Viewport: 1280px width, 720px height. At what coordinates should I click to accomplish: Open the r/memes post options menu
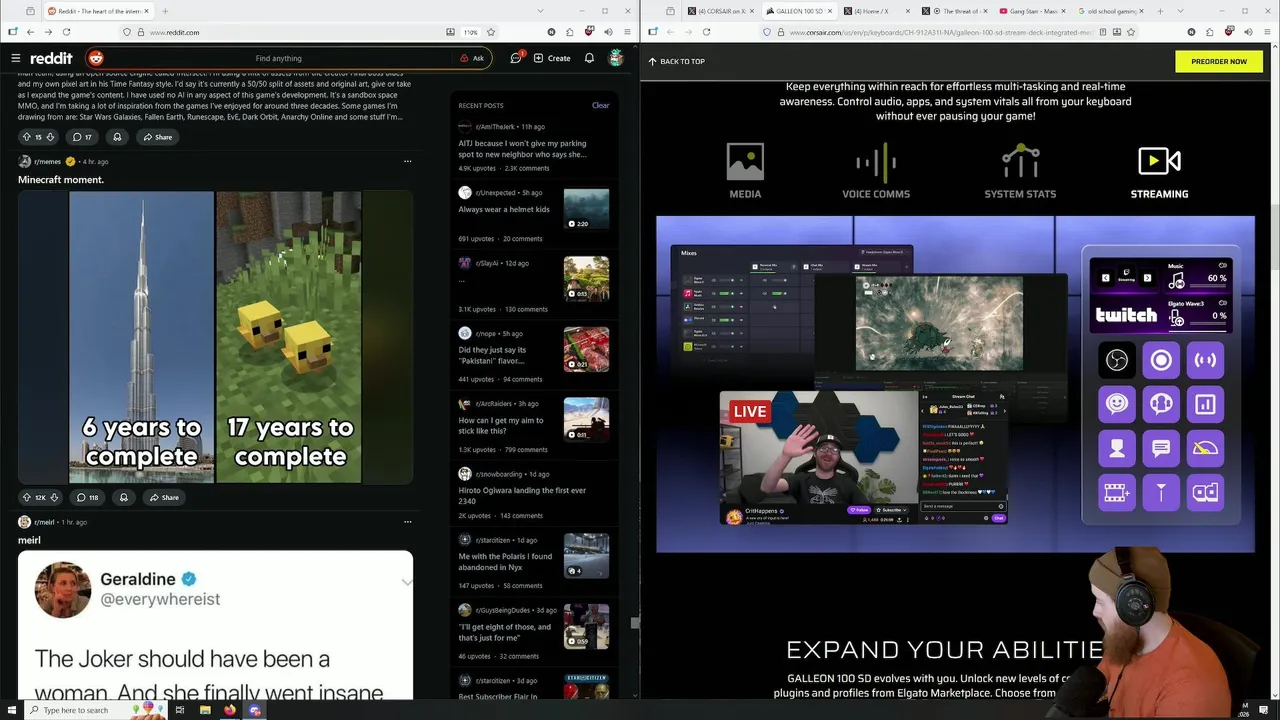[x=407, y=161]
